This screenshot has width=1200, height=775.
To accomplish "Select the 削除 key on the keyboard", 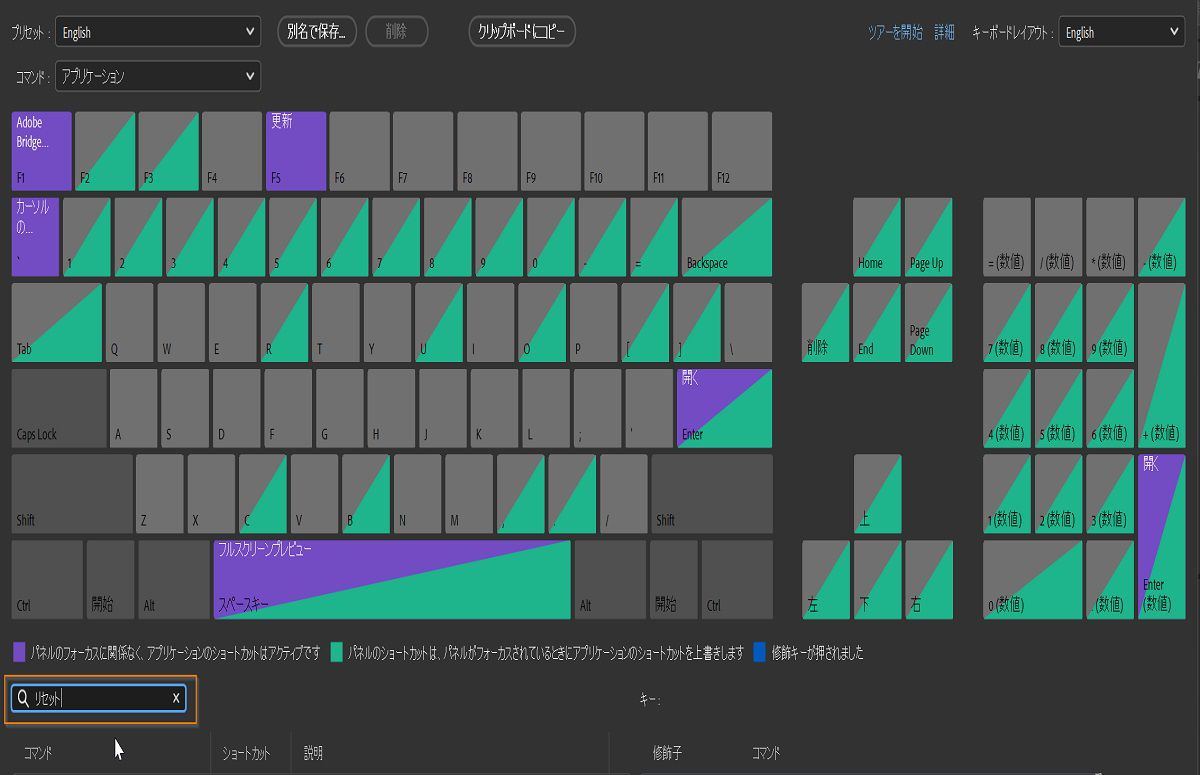I will point(826,322).
